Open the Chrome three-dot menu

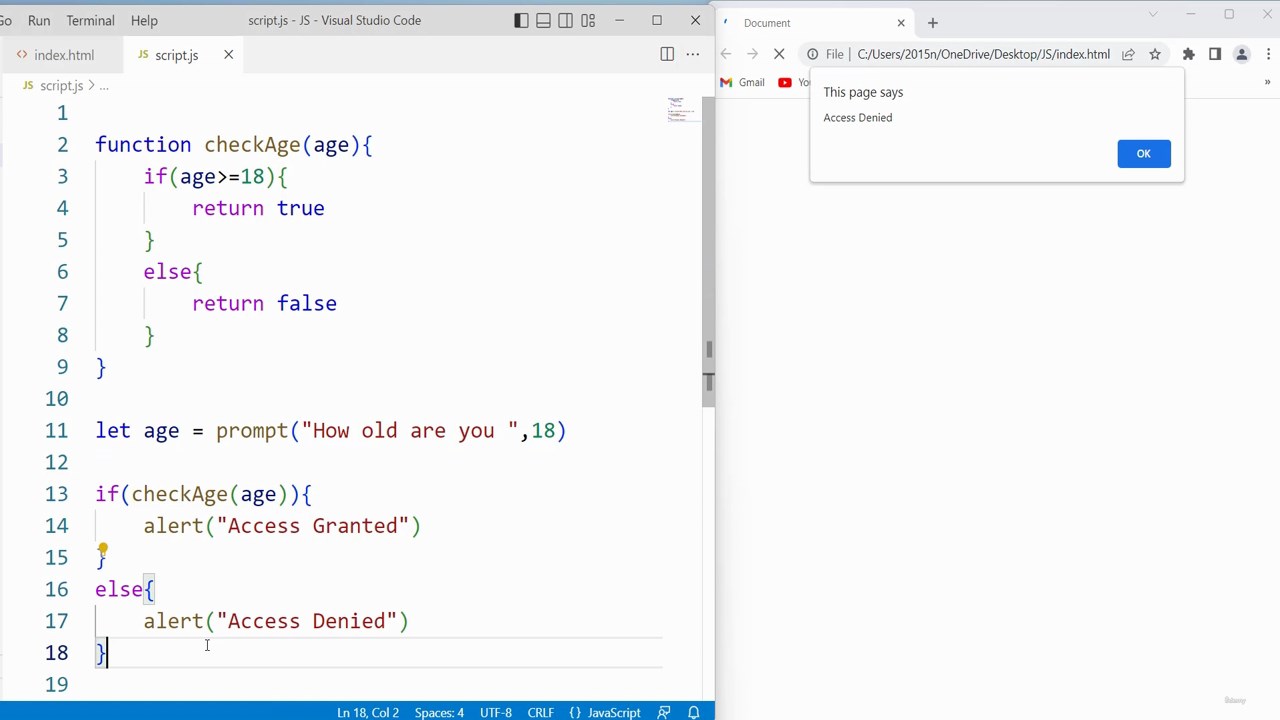click(1269, 54)
